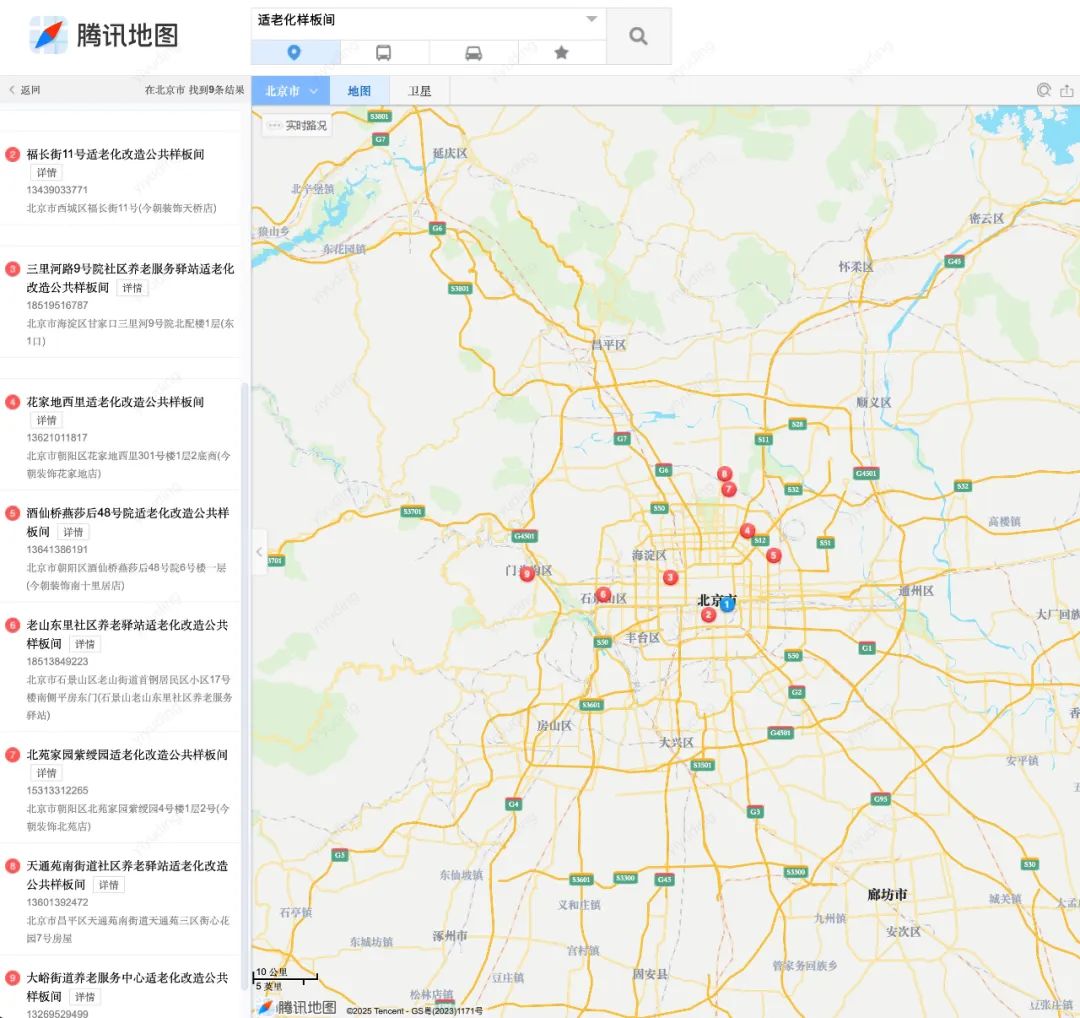The height and width of the screenshot is (1018, 1080).
Task: Click the Tencent Maps logo
Action: [x=104, y=35]
